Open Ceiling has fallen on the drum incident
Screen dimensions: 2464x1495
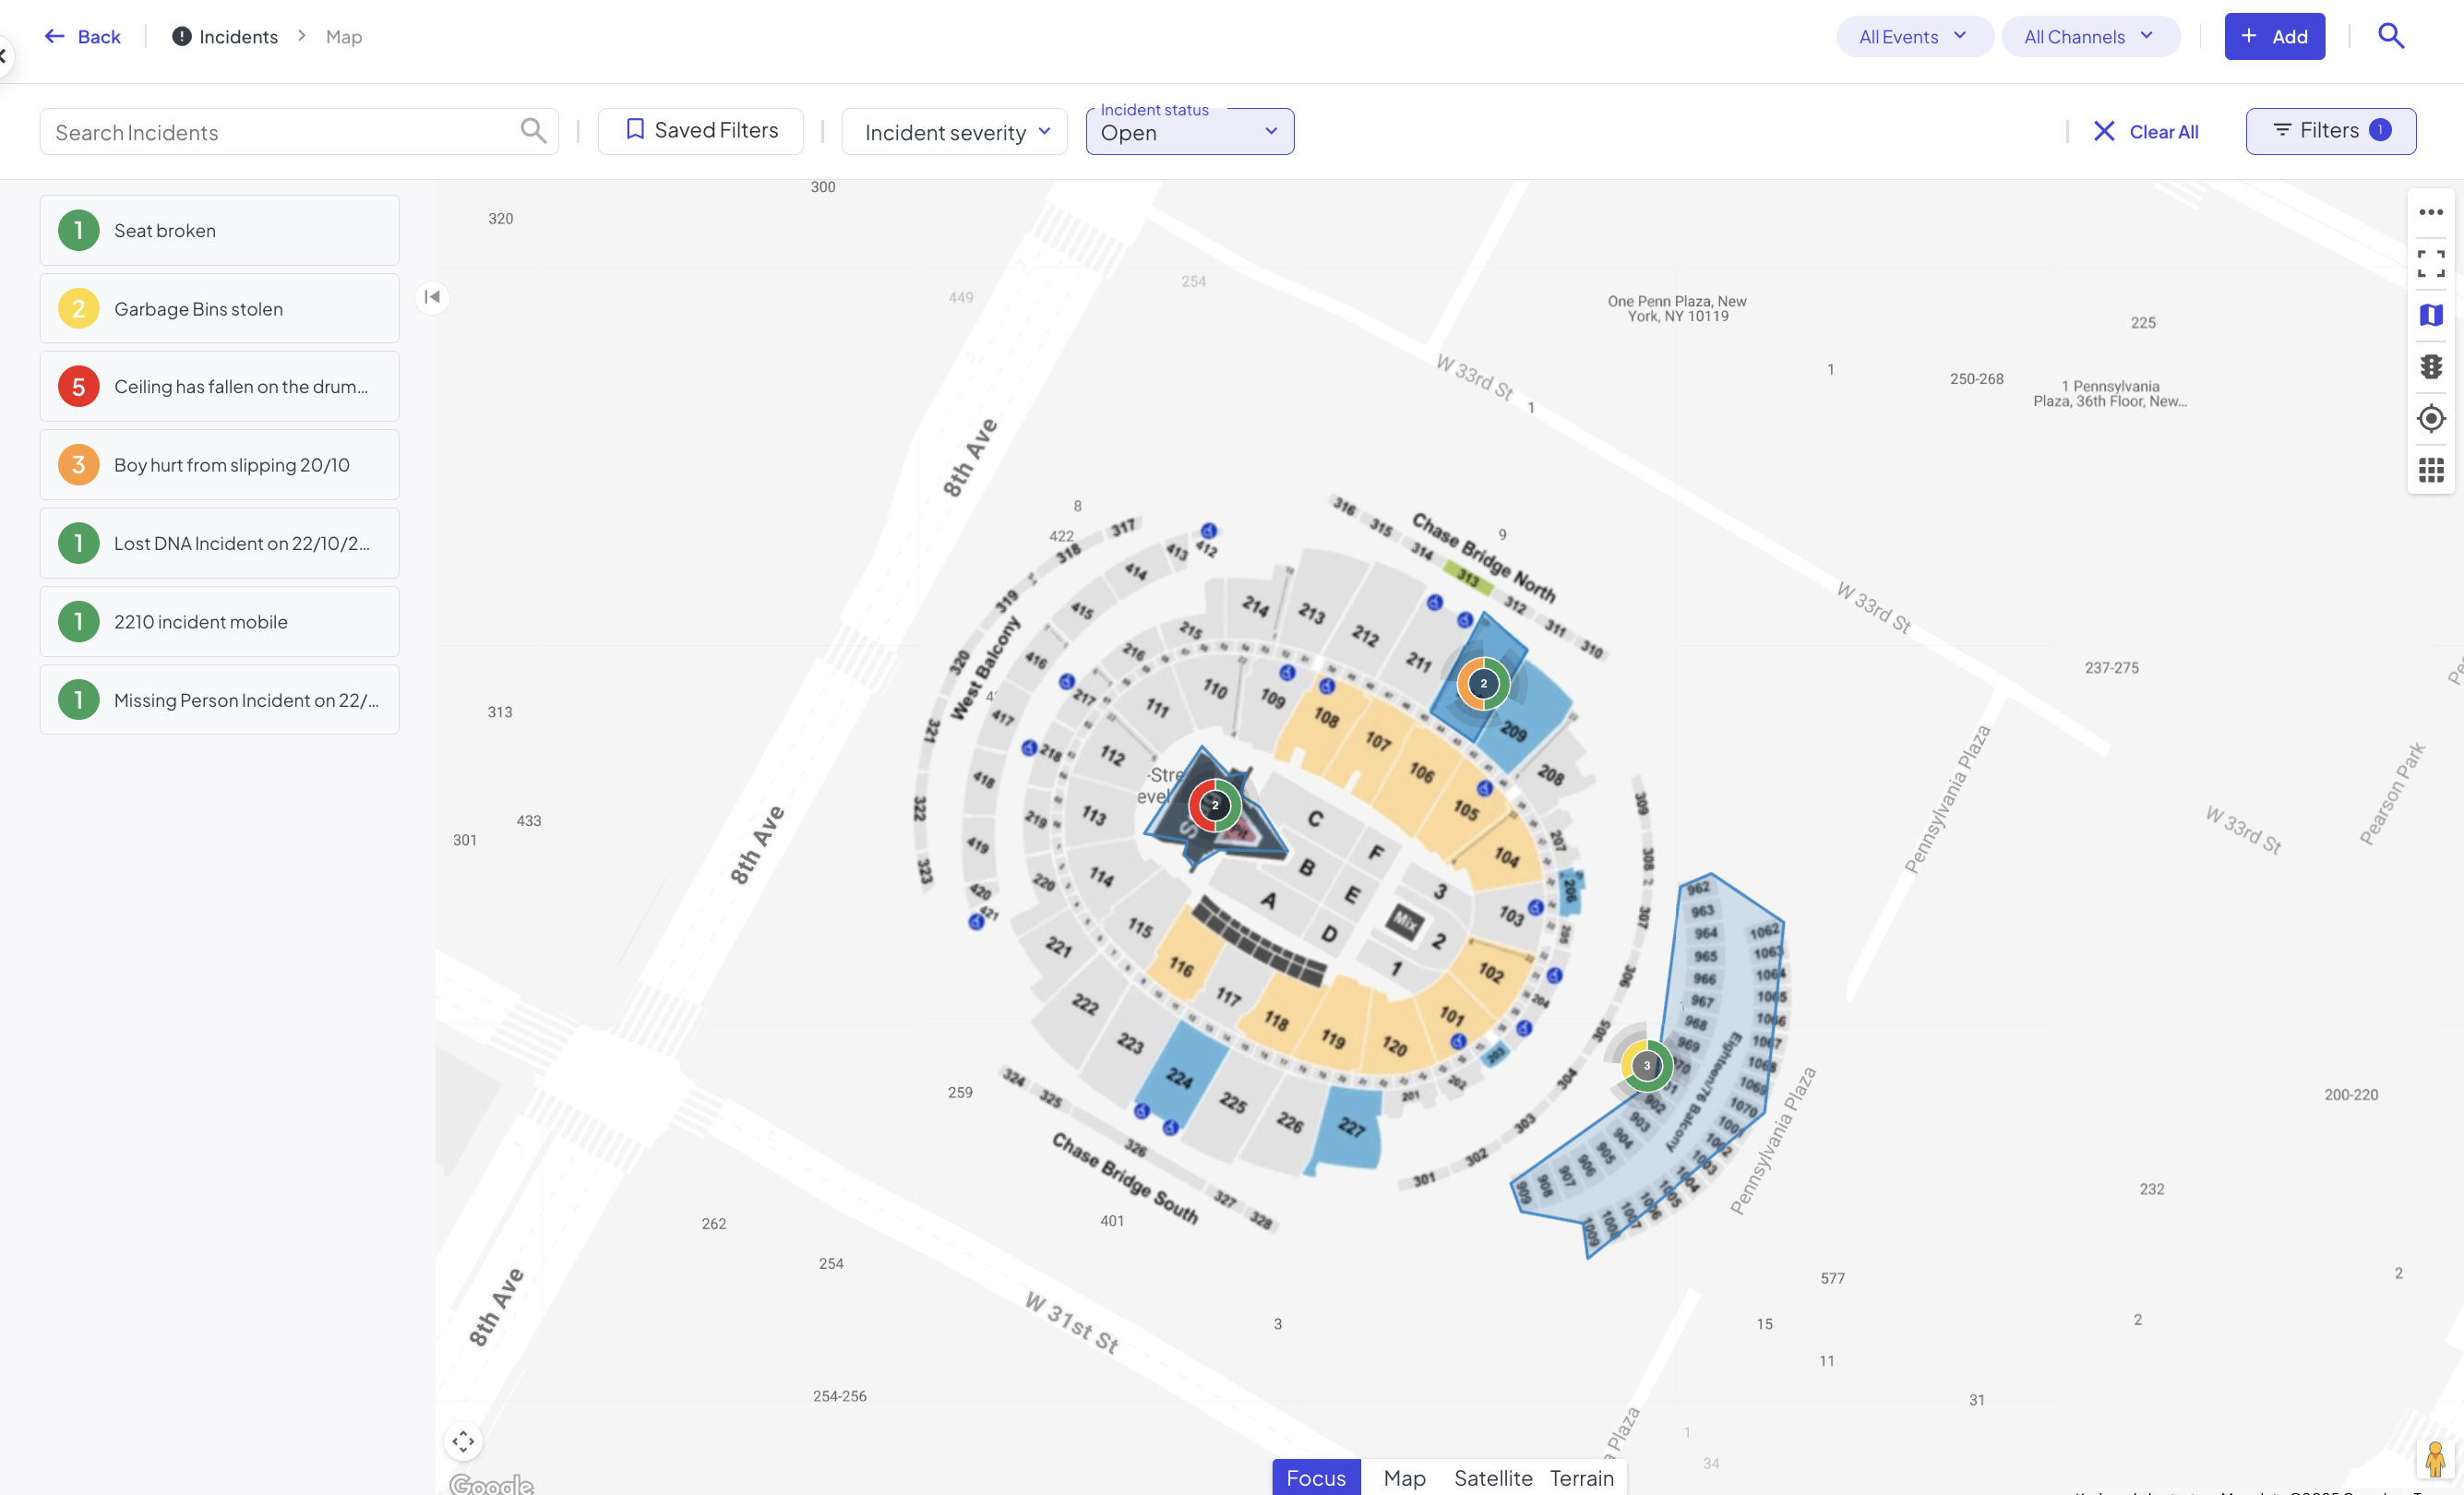click(220, 387)
